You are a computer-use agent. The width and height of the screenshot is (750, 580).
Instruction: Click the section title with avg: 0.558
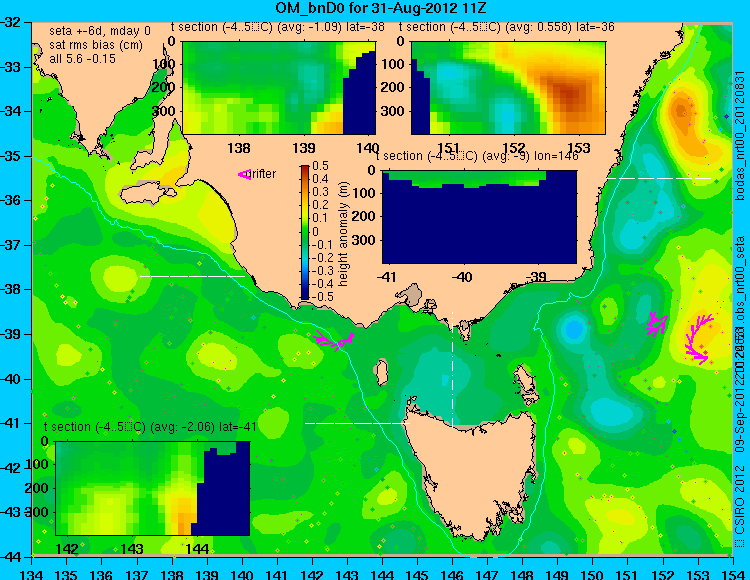[507, 27]
